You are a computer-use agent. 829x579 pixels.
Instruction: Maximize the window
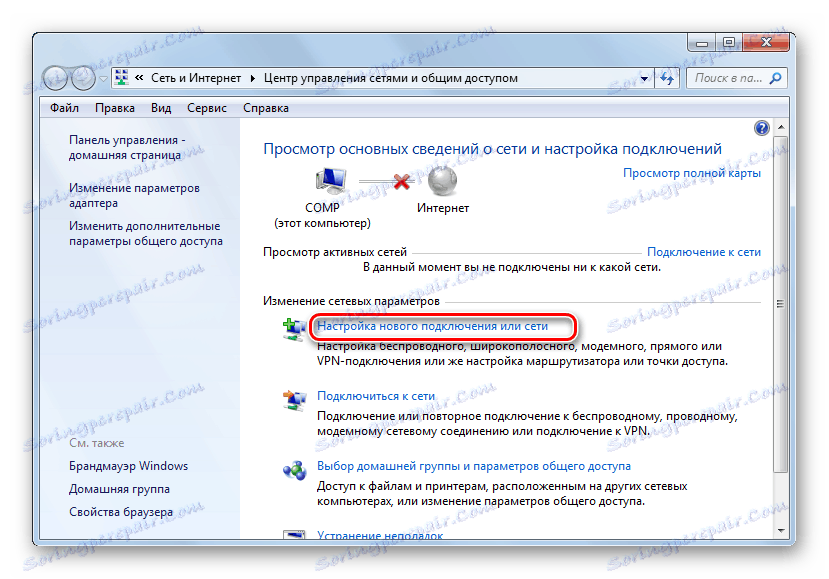click(x=729, y=43)
